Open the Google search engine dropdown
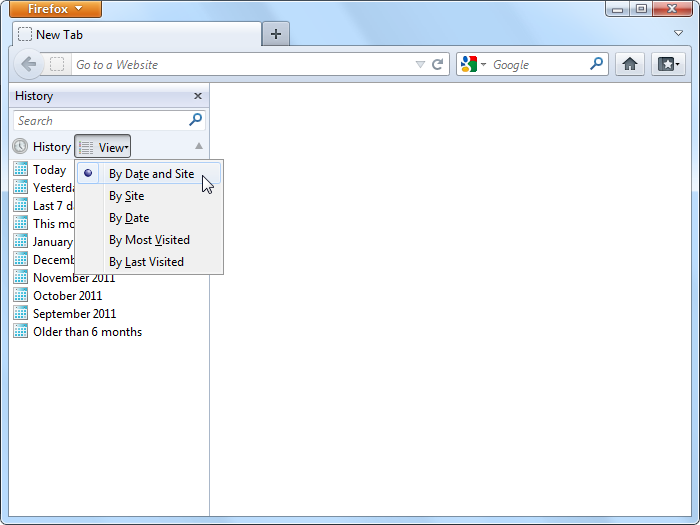The height and width of the screenshot is (525, 700). 472,64
